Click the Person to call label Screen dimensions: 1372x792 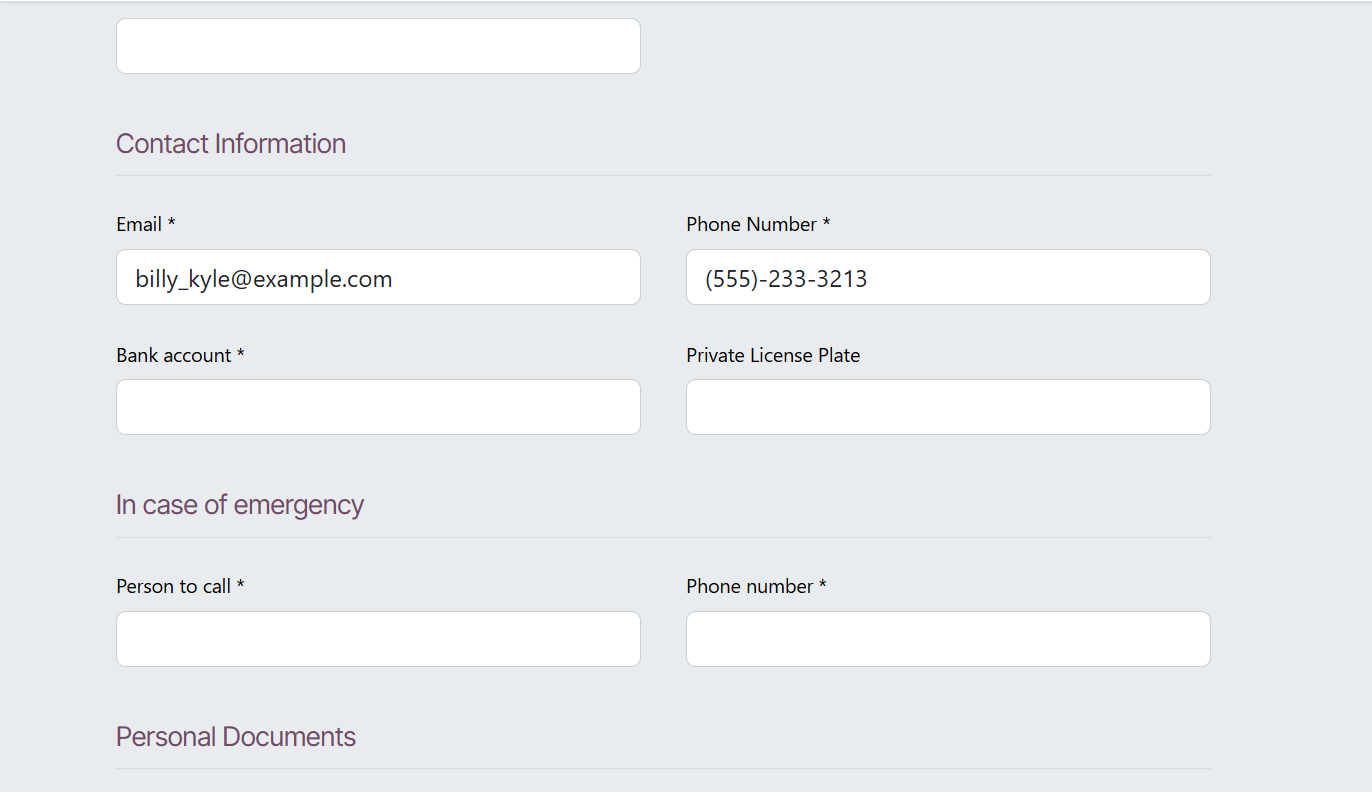(x=174, y=587)
